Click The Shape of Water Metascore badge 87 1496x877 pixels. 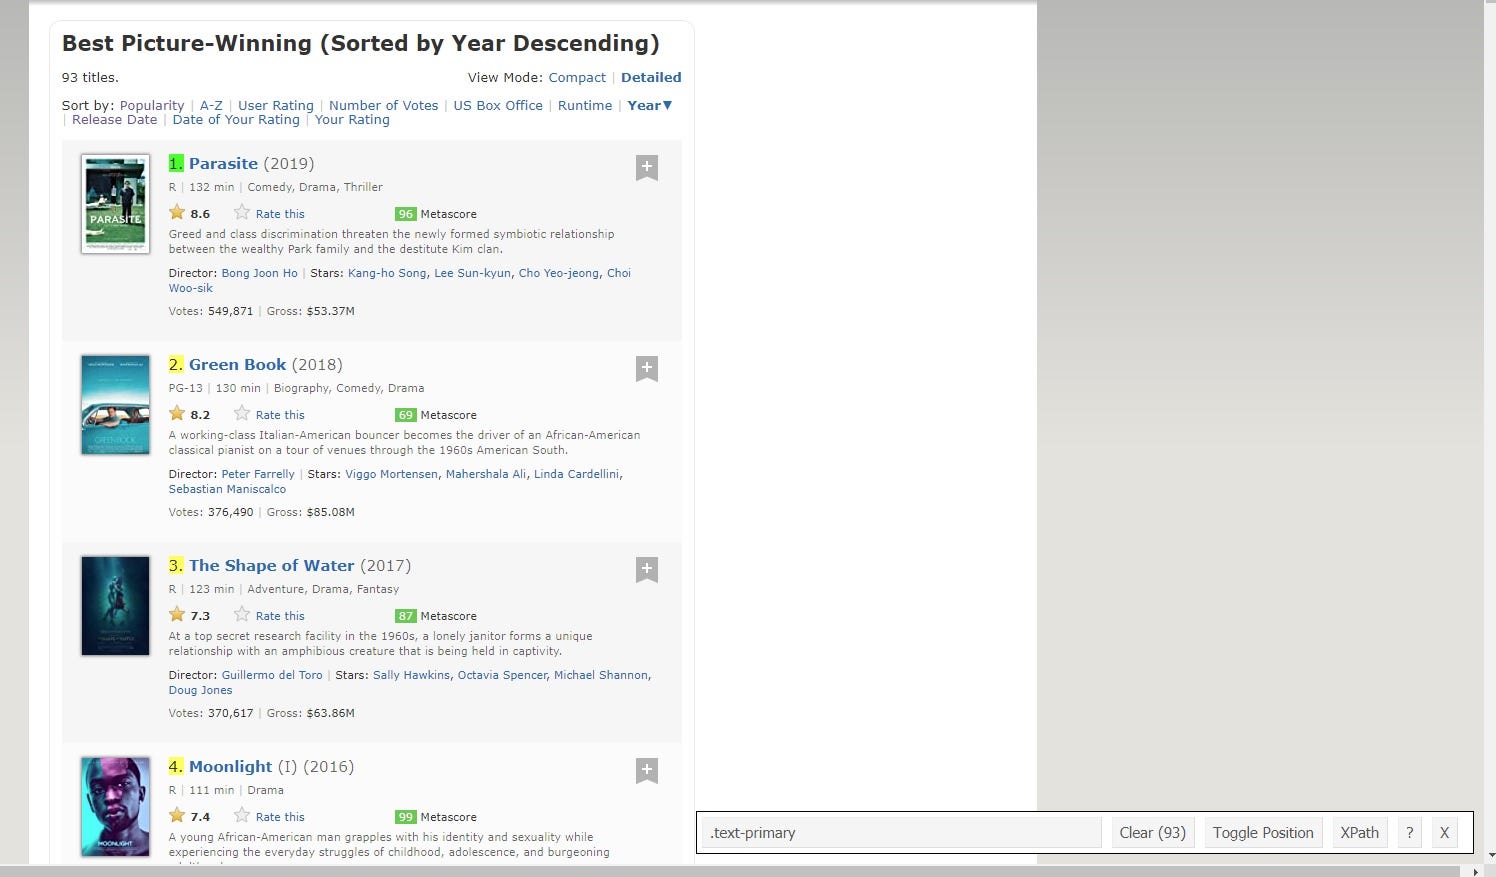pyautogui.click(x=405, y=616)
